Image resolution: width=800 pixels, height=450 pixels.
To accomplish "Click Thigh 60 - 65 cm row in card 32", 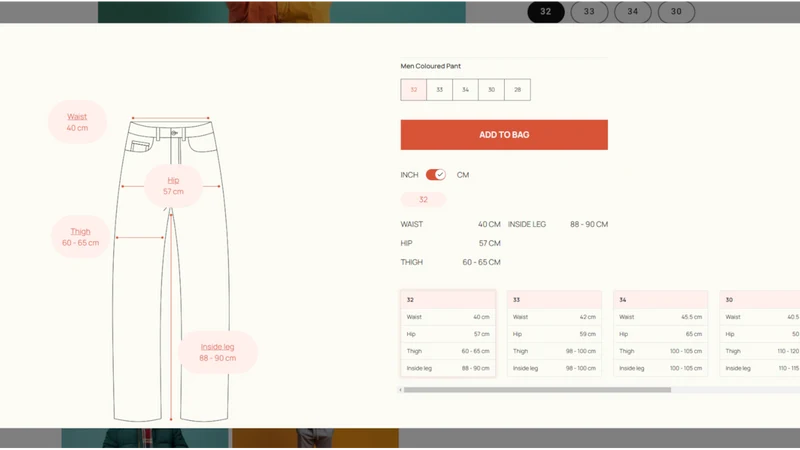I will tap(448, 351).
